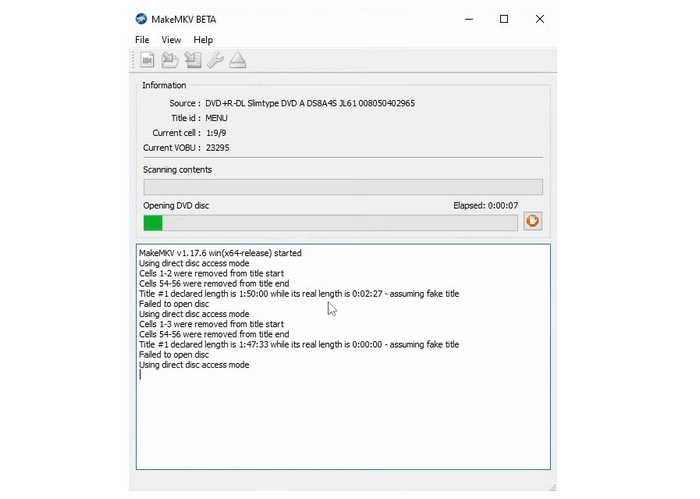Stop scanning with the orange hand button
The height and width of the screenshot is (499, 700).
point(533,221)
